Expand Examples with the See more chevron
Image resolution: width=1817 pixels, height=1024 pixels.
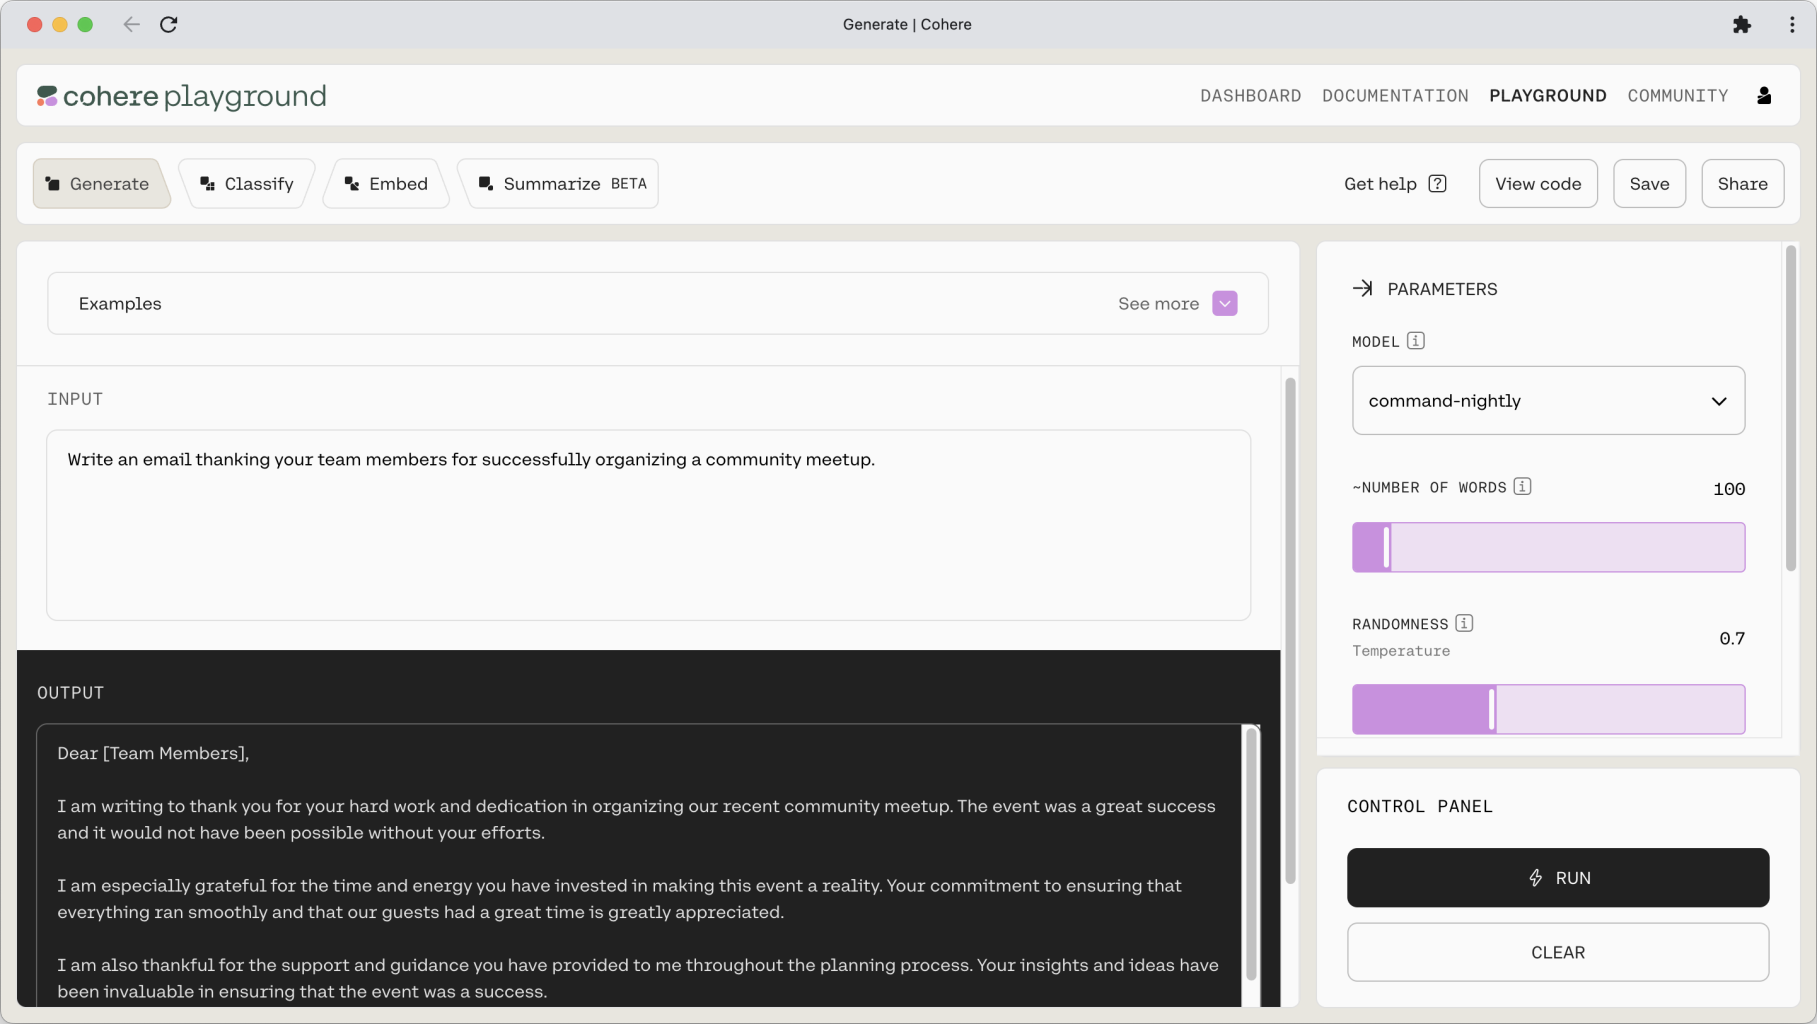1225,303
